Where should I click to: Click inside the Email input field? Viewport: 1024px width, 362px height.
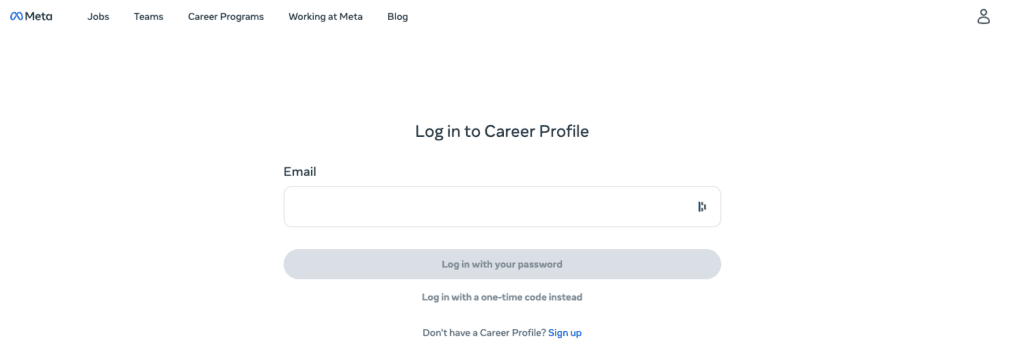502,207
